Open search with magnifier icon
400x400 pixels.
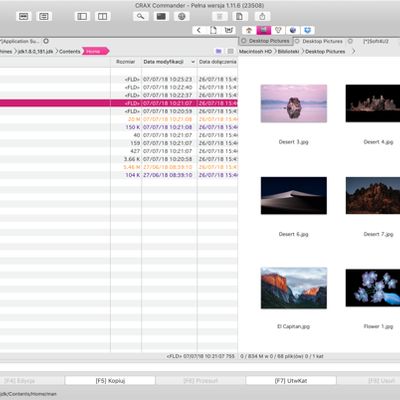tap(141, 16)
